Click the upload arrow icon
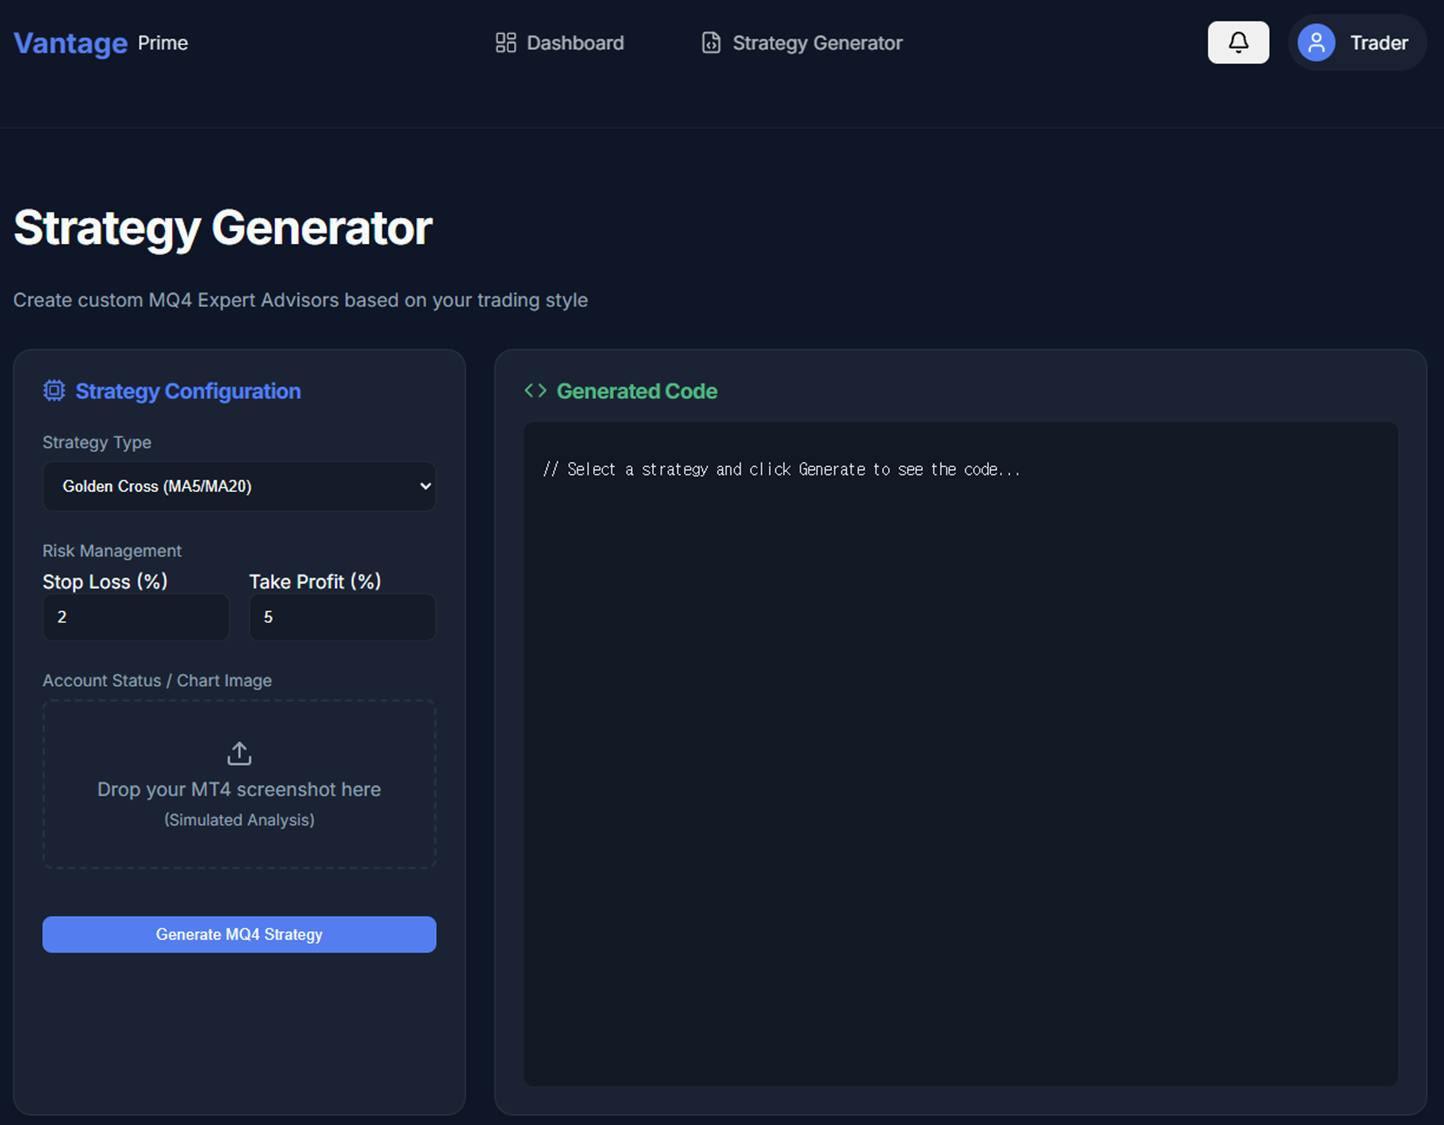1444x1125 pixels. tap(239, 753)
